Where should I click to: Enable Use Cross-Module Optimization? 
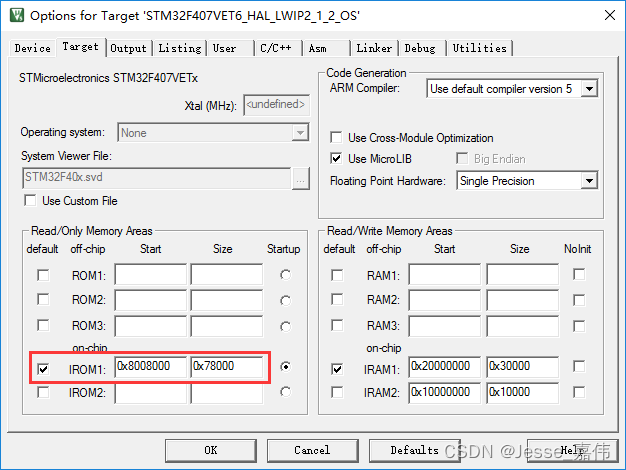pos(336,138)
